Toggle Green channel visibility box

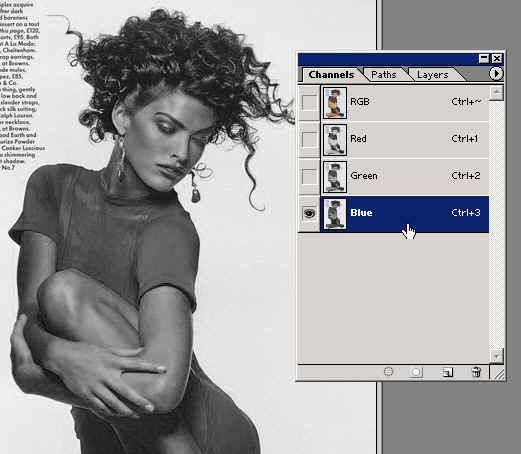309,176
